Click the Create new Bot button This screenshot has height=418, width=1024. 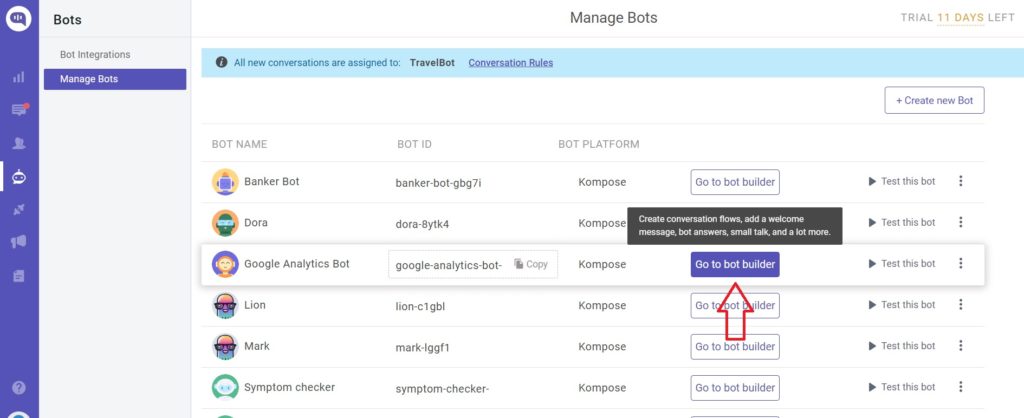(934, 101)
